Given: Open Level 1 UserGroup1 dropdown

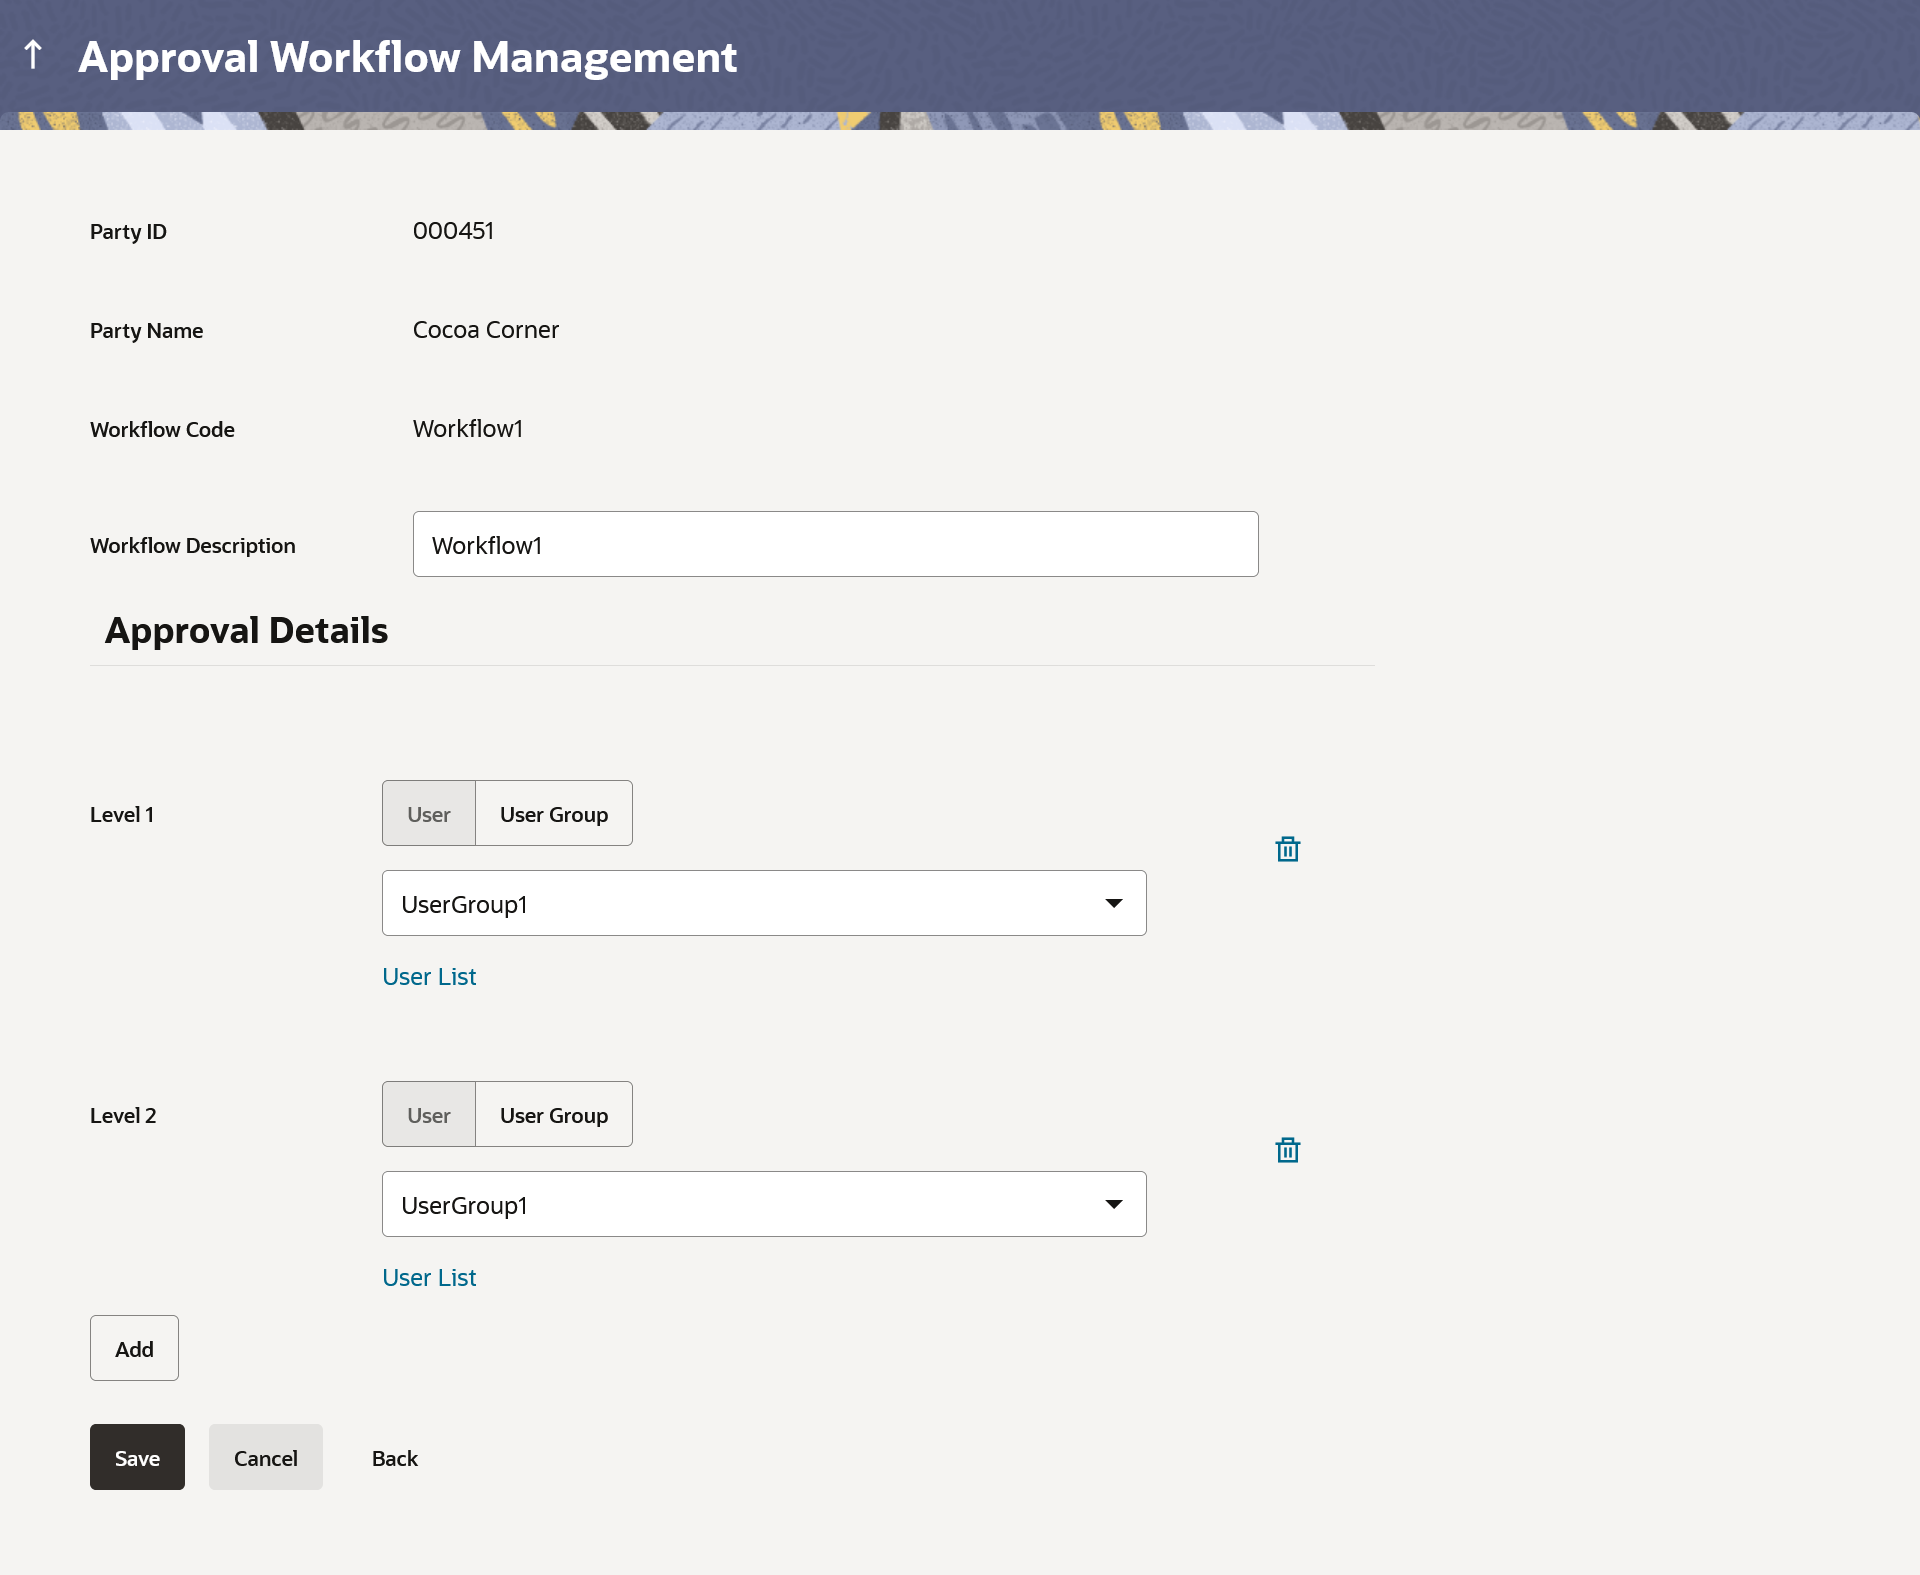Looking at the screenshot, I should 740,904.
